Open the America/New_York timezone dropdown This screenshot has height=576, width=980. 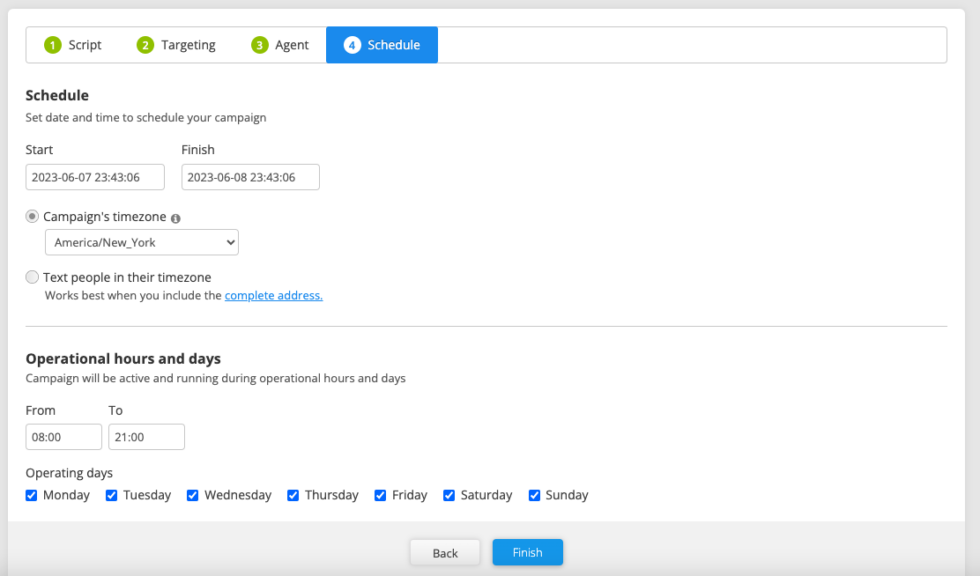(x=141, y=242)
